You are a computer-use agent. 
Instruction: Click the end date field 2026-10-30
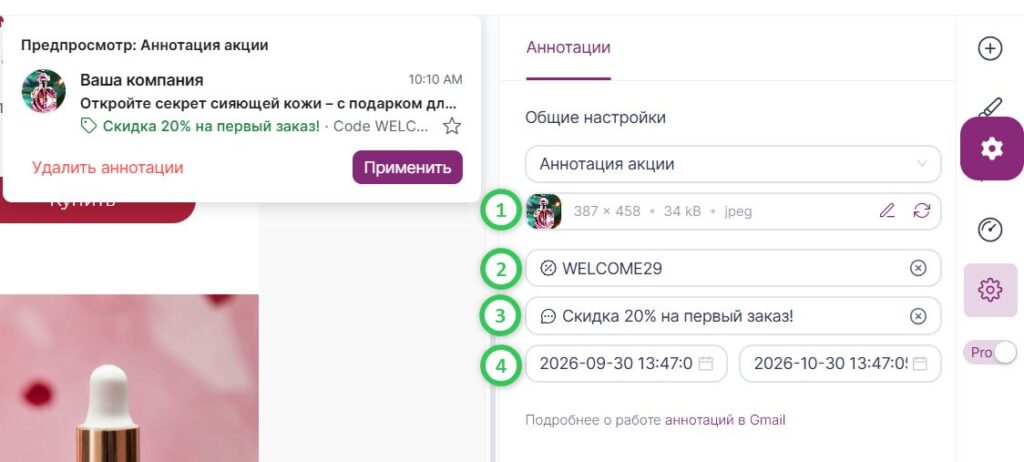[x=840, y=363]
